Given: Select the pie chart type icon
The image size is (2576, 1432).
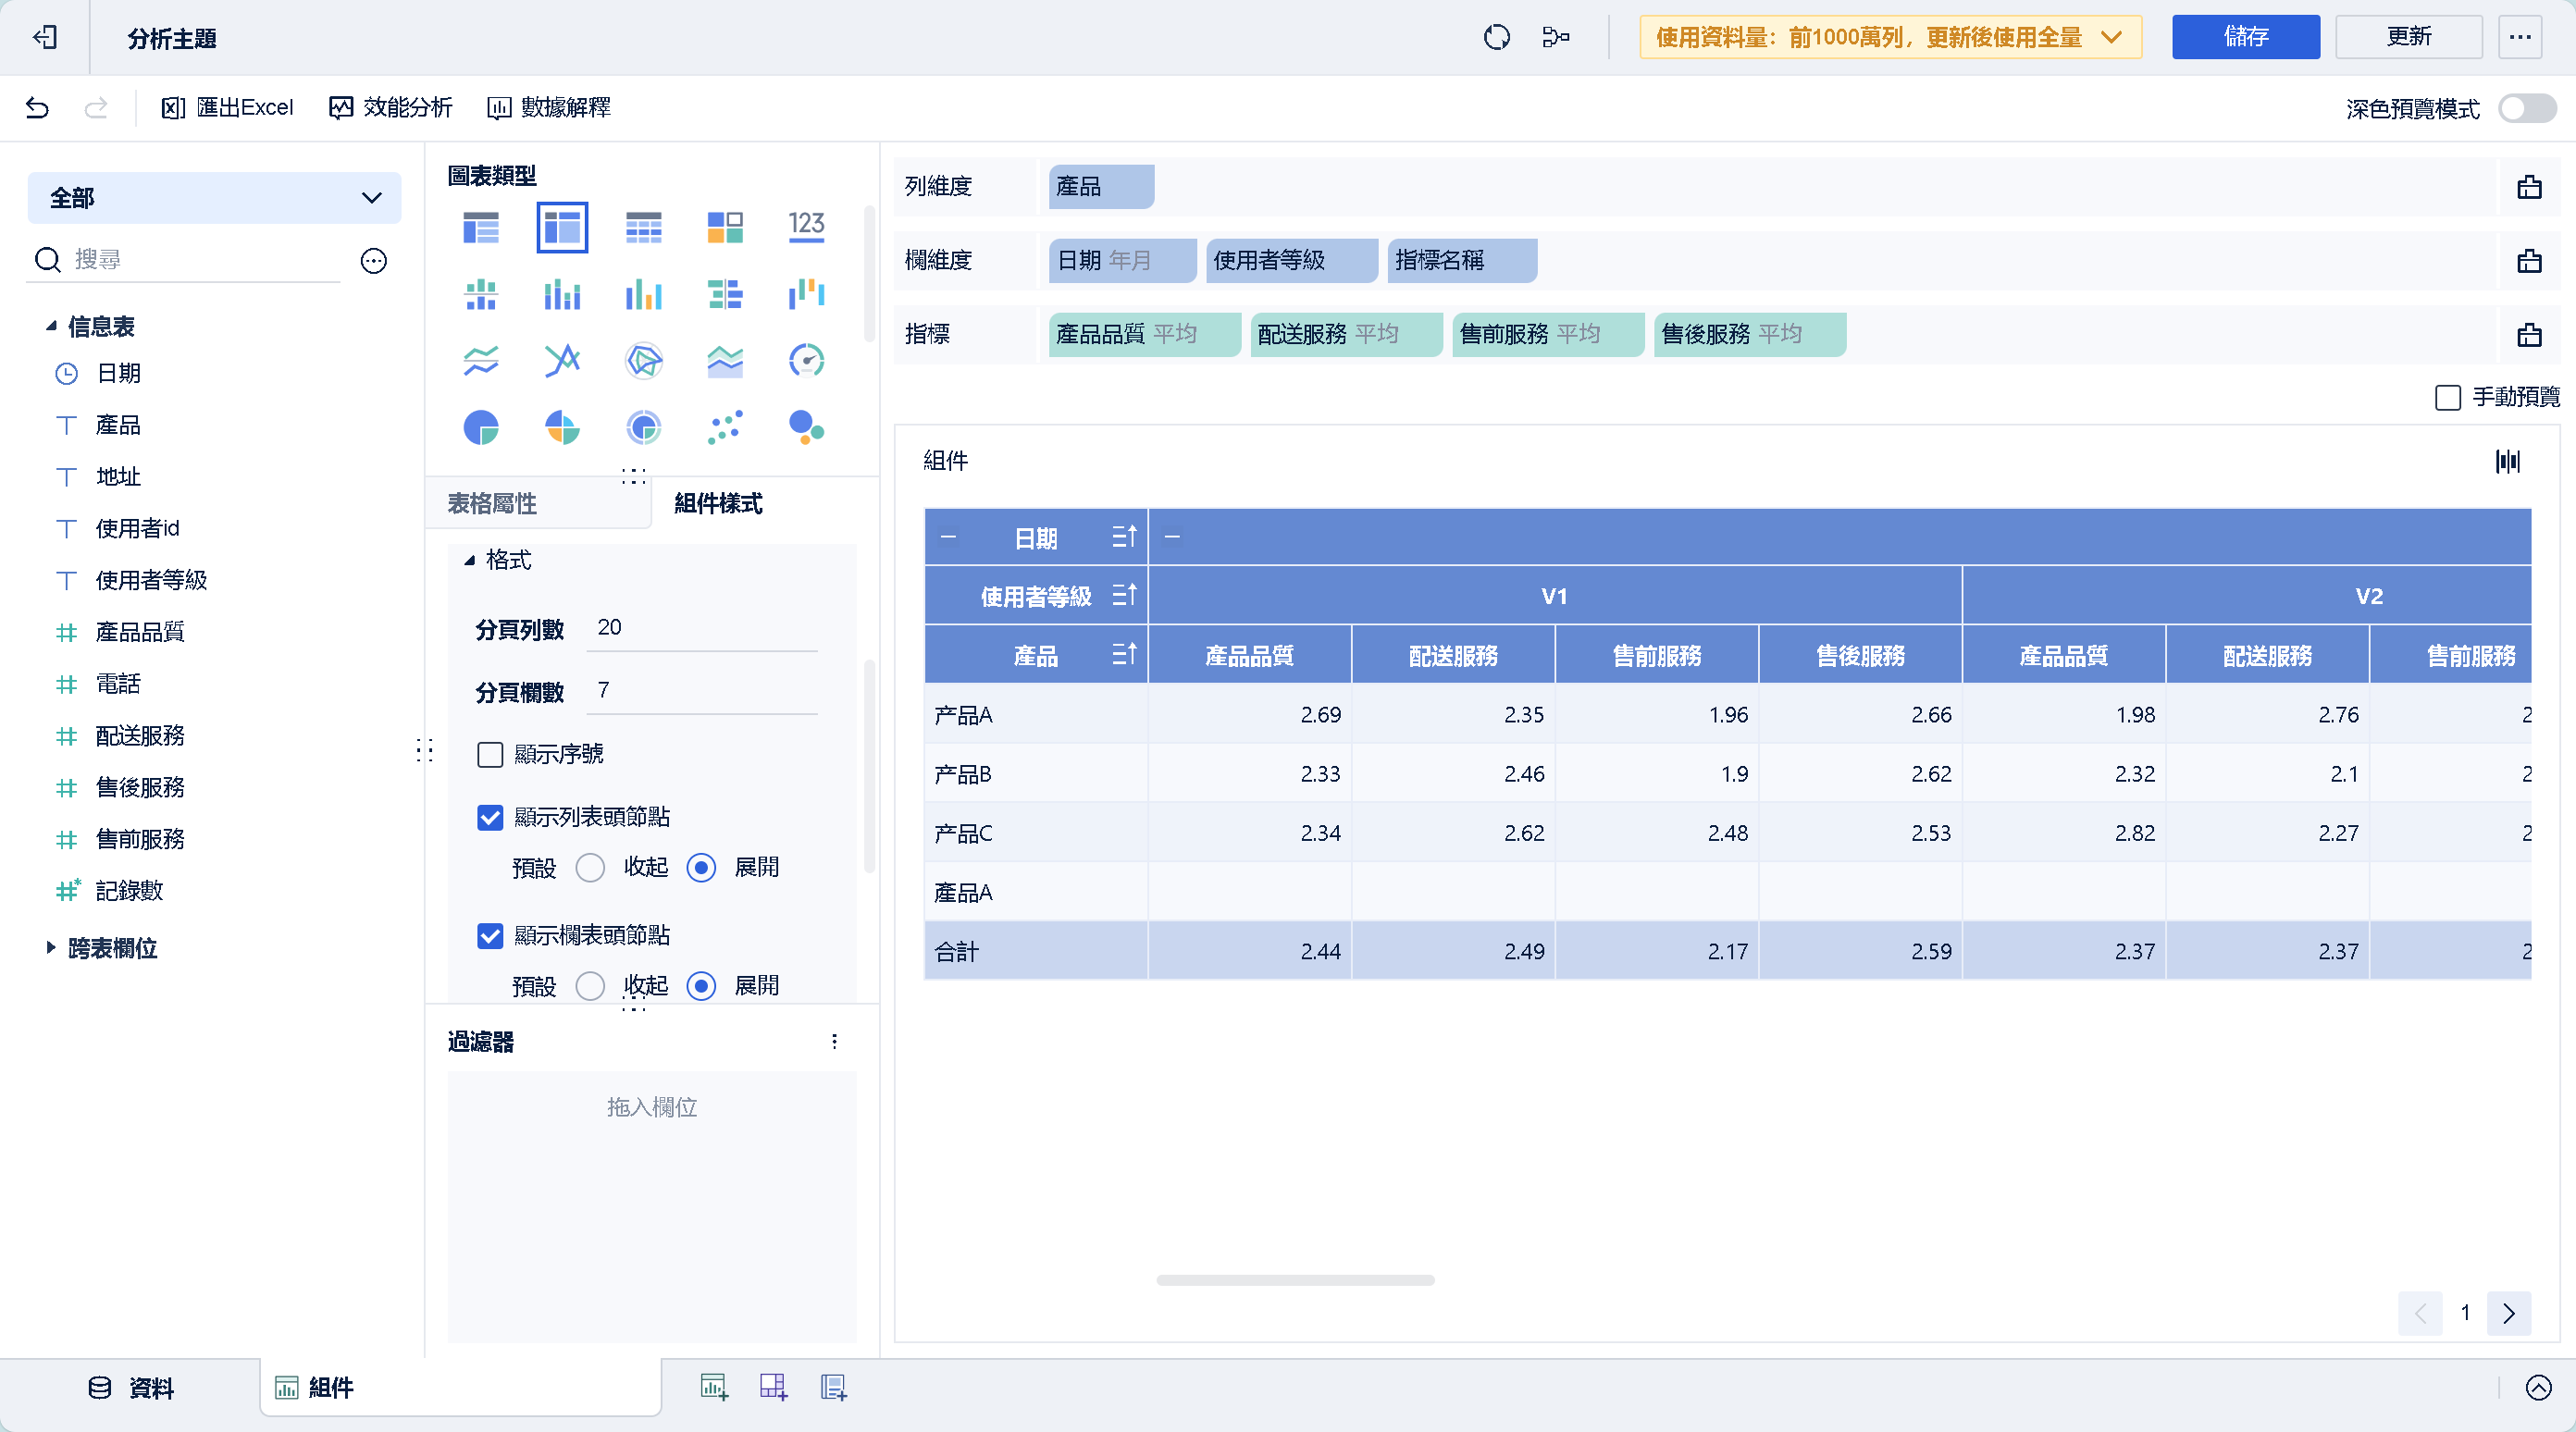Looking at the screenshot, I should [x=481, y=427].
